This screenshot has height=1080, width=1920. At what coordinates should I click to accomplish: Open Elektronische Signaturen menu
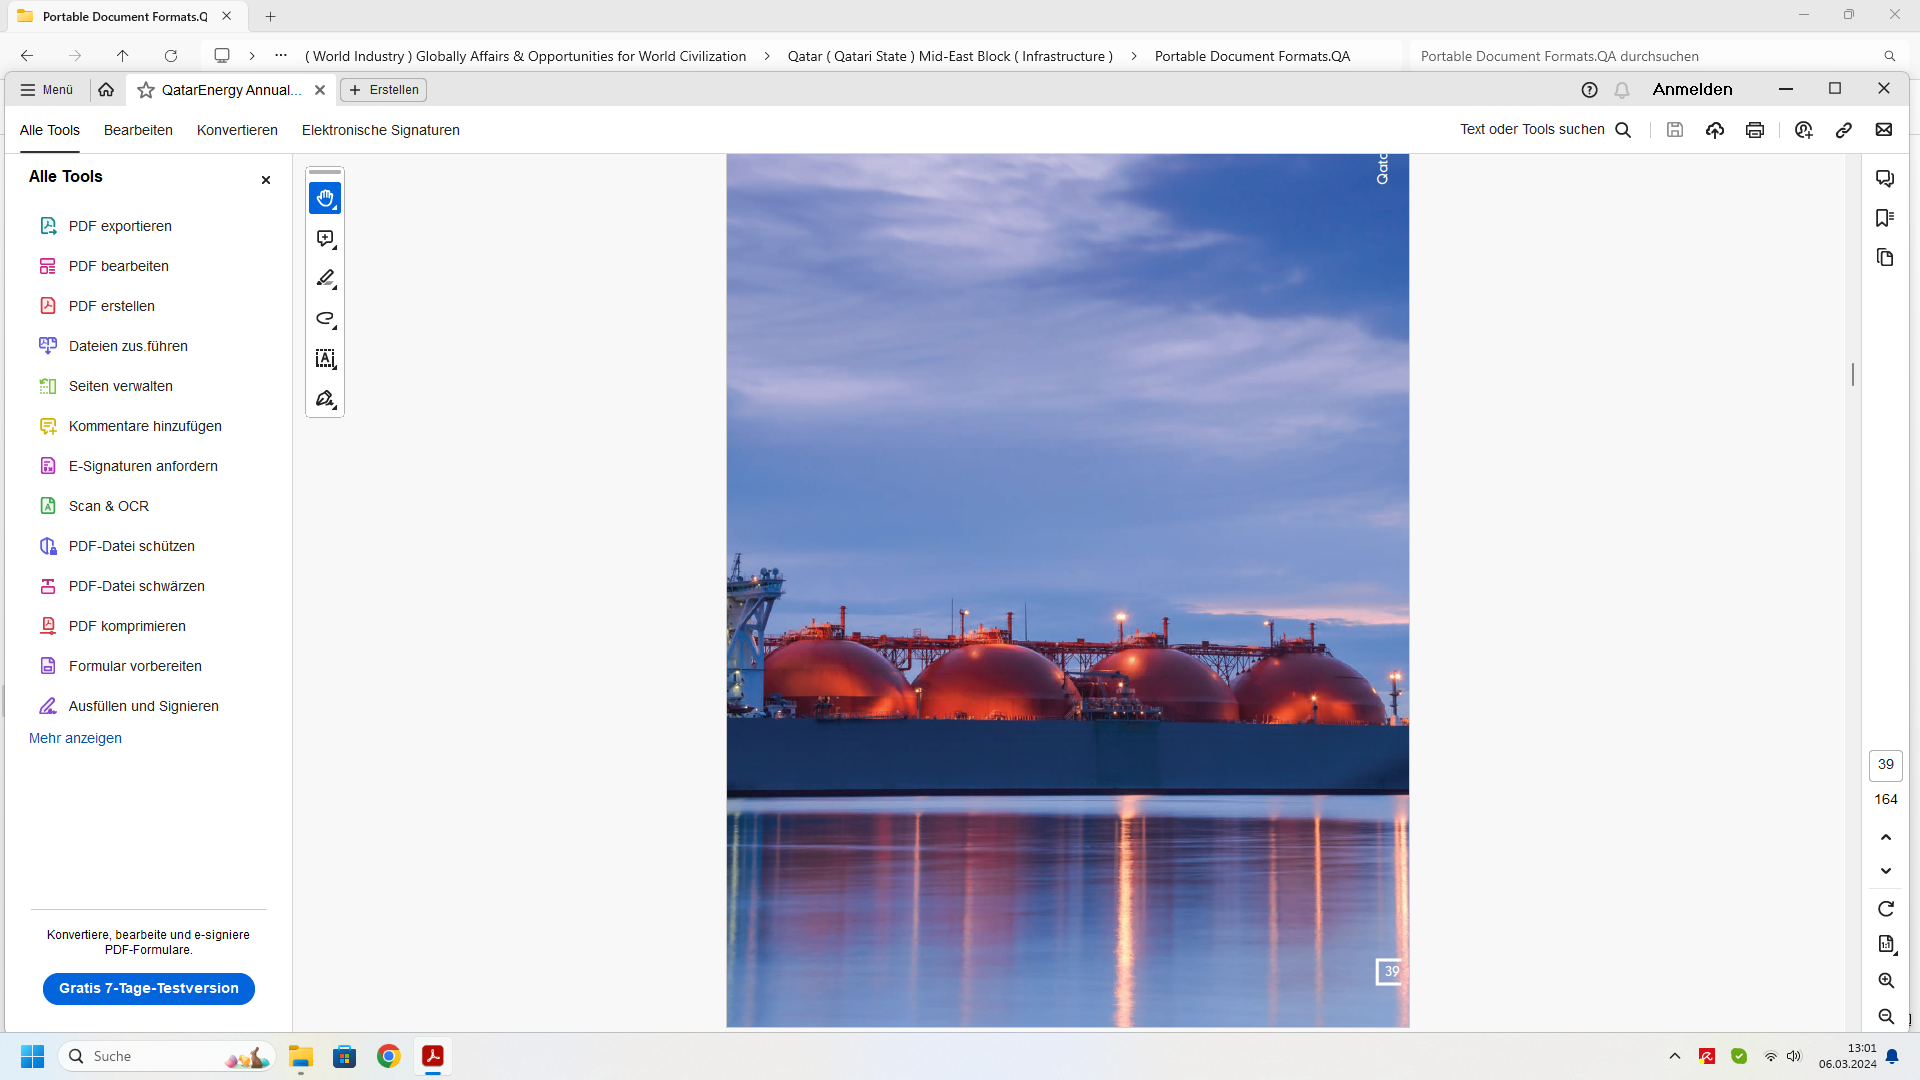click(x=381, y=130)
